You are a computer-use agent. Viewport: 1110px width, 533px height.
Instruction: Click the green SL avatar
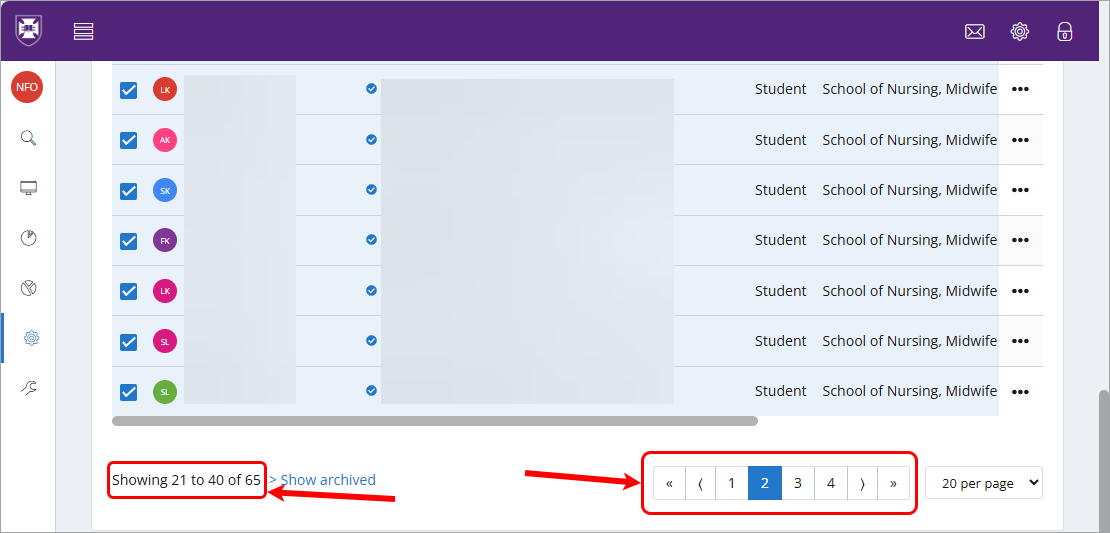(165, 391)
